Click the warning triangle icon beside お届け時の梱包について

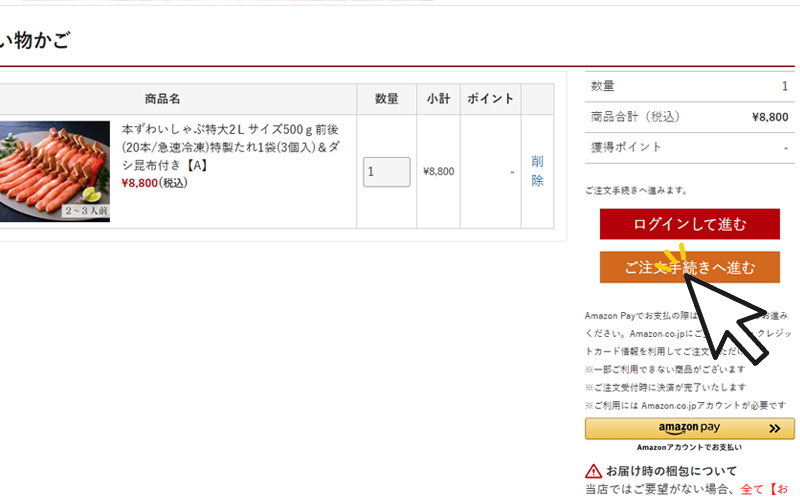[593, 471]
